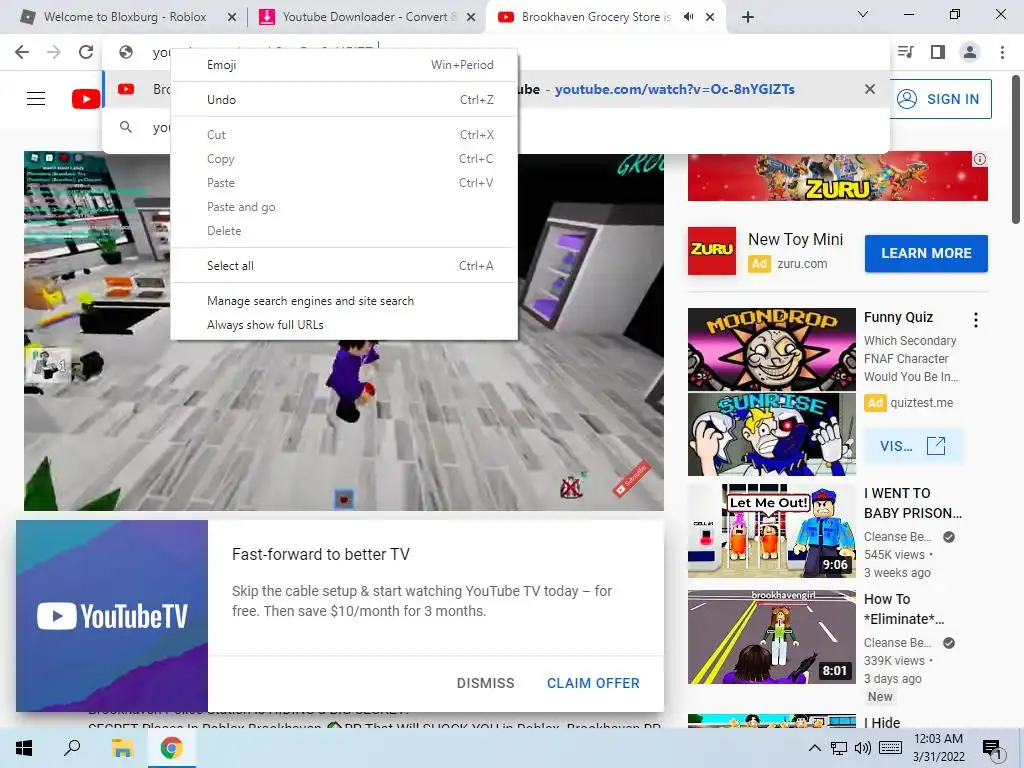Viewport: 1024px width, 768px height.
Task: Click the Zuru banner ad image
Action: pos(837,176)
